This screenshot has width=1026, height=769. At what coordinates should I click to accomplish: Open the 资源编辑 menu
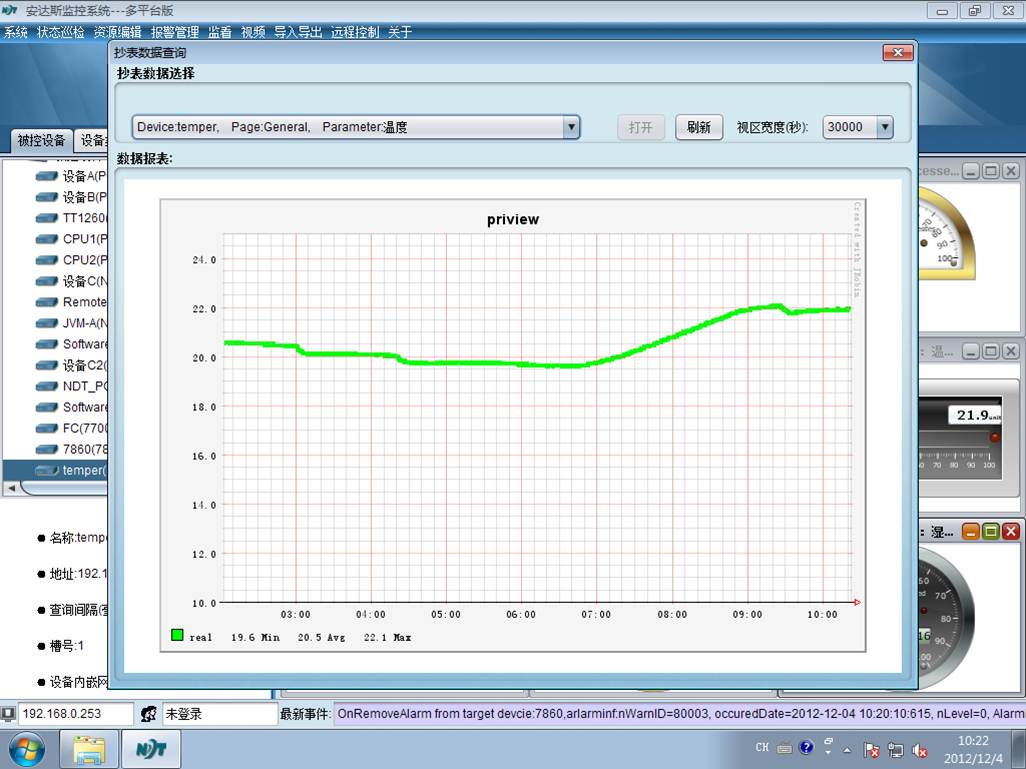click(118, 32)
